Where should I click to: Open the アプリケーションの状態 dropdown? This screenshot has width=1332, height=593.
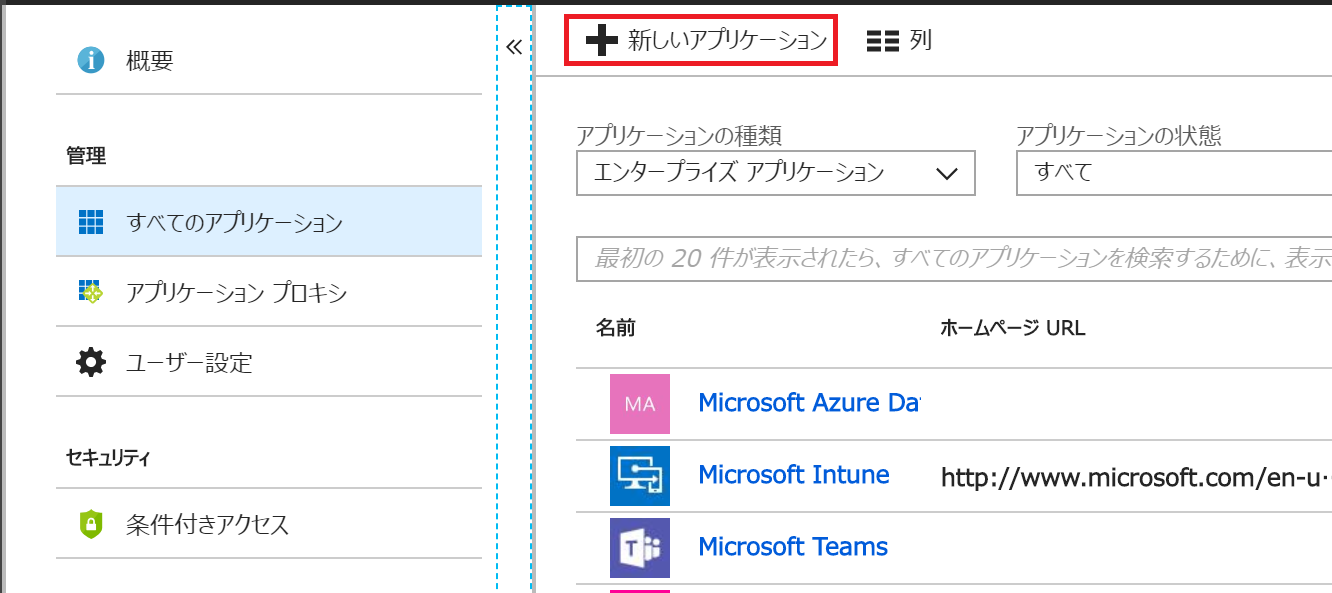pyautogui.click(x=1174, y=173)
